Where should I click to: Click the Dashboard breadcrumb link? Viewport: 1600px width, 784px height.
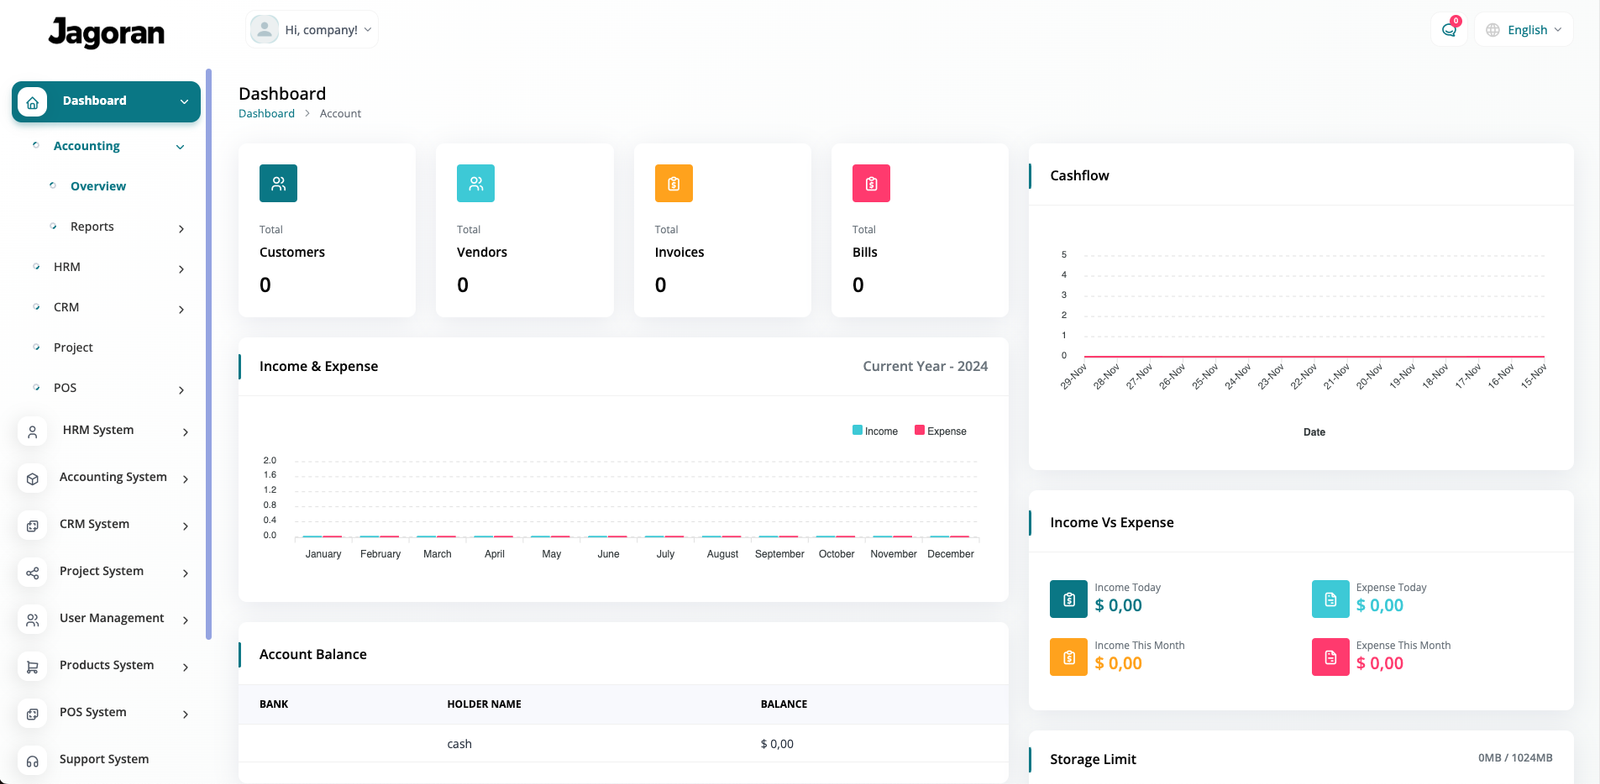[266, 114]
